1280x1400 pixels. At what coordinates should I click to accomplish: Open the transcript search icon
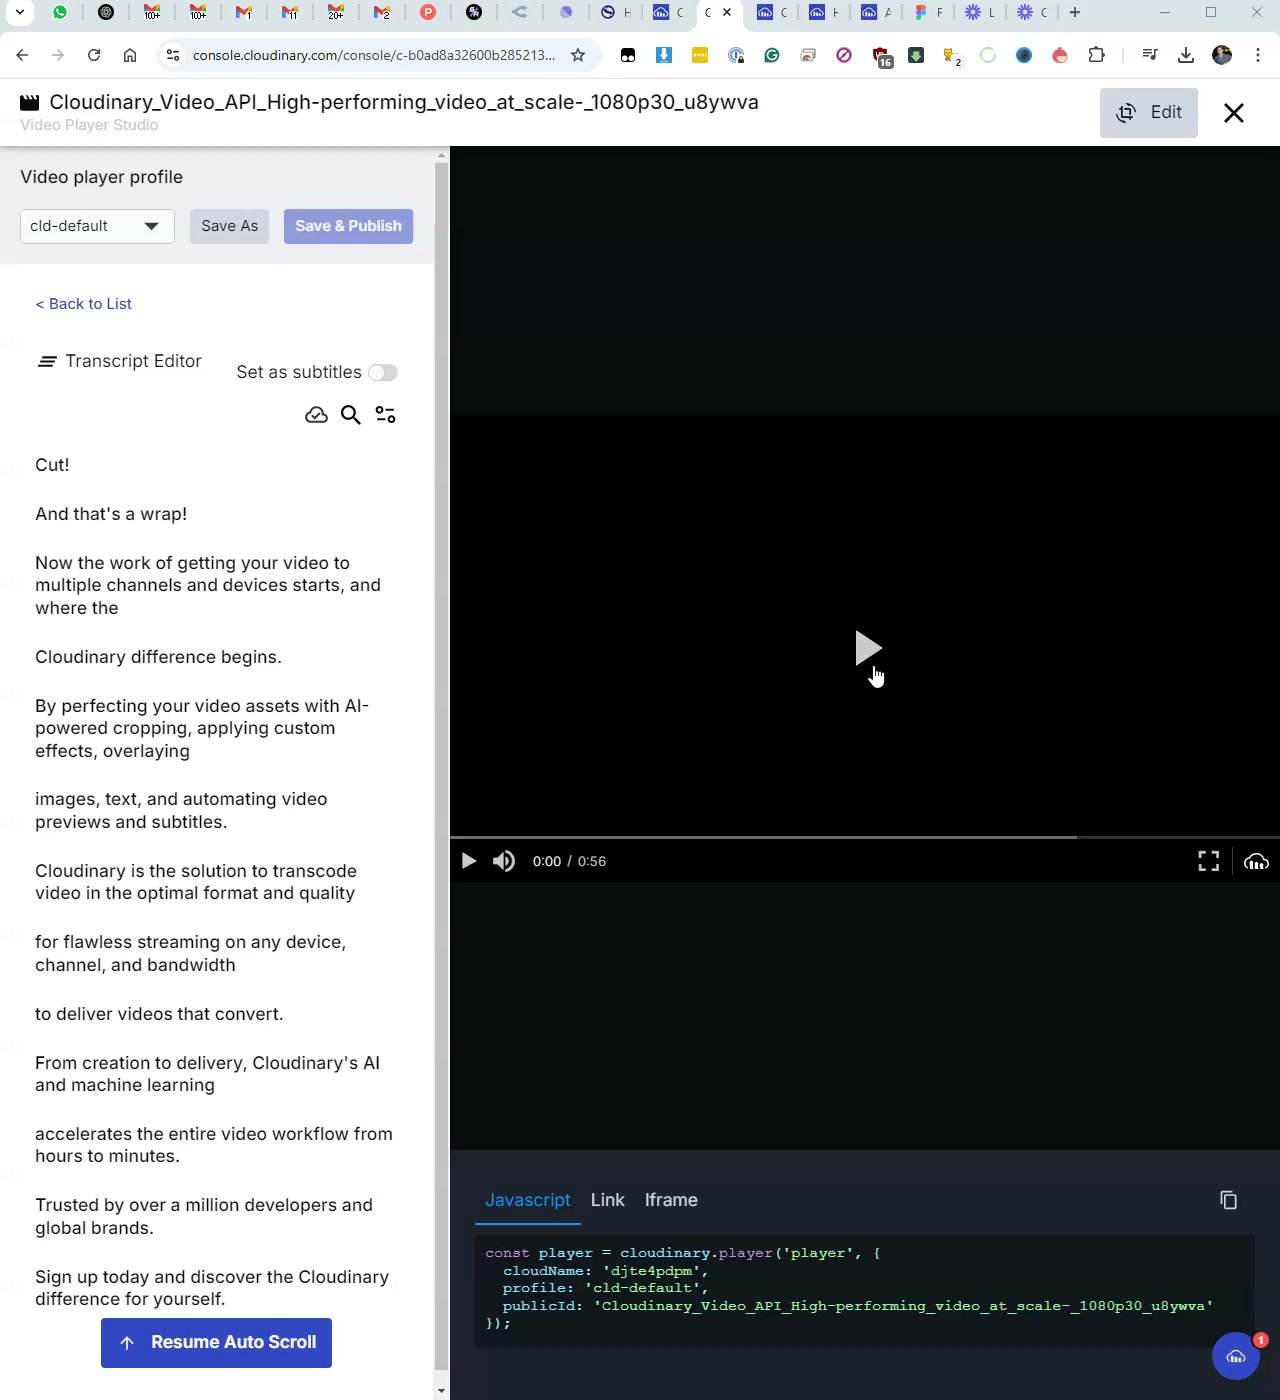tap(351, 415)
